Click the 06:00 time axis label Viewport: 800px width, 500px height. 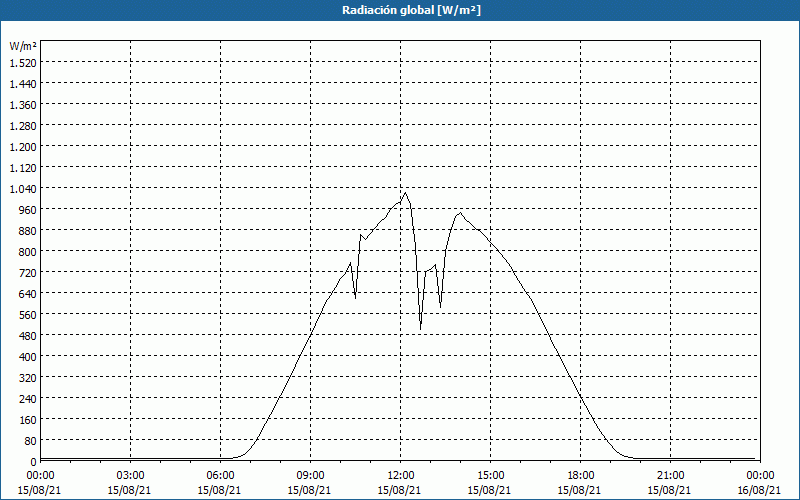click(x=220, y=476)
